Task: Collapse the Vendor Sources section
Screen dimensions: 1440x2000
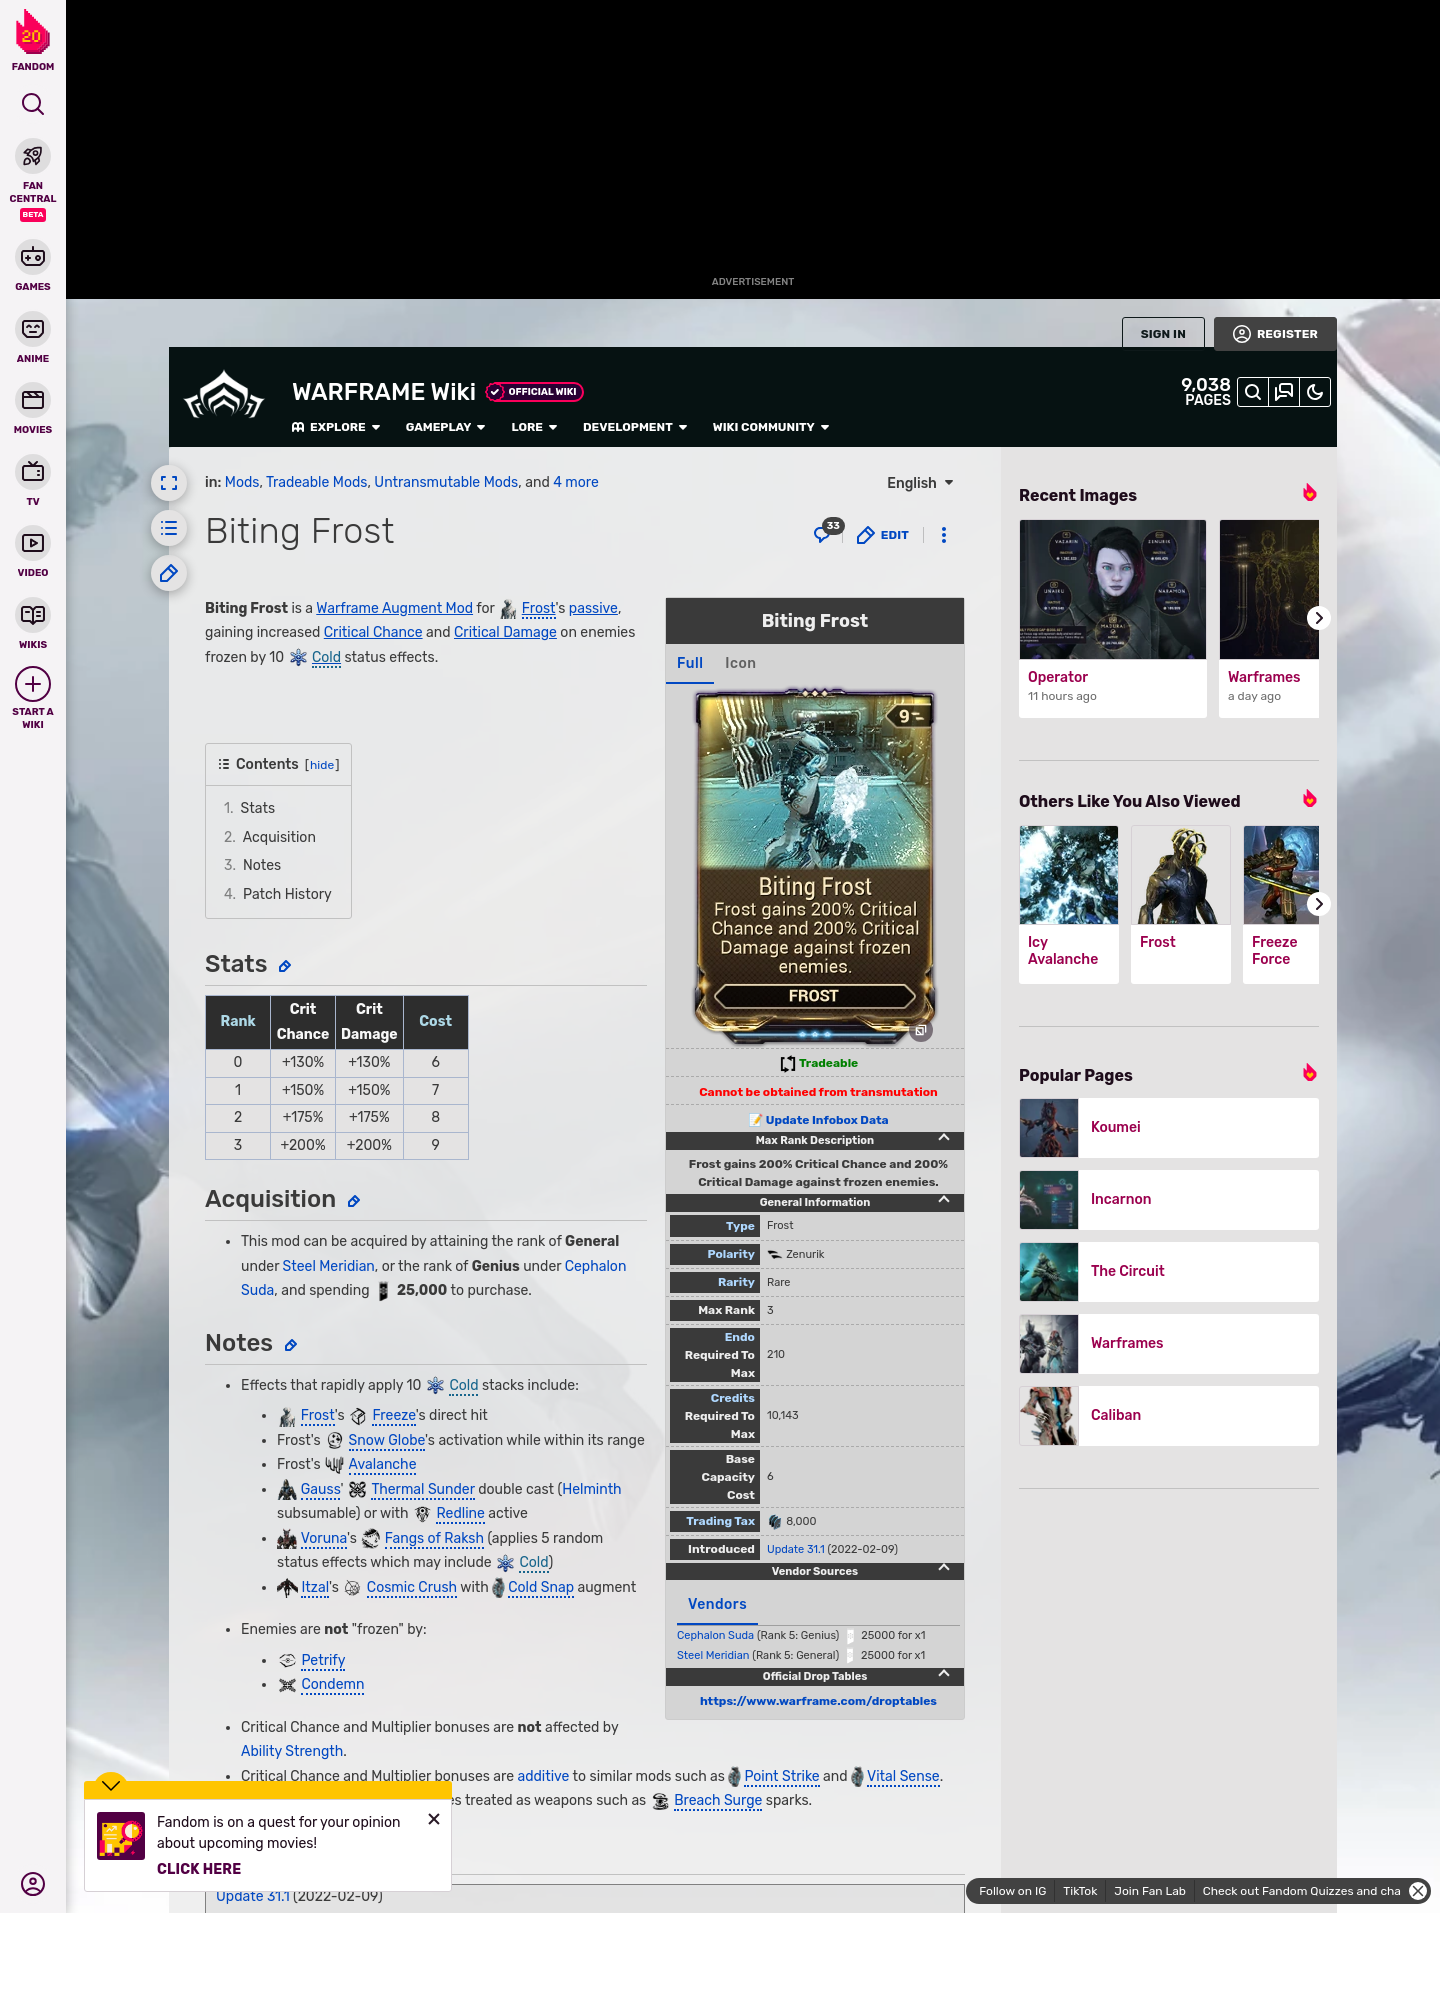Action: click(944, 1569)
